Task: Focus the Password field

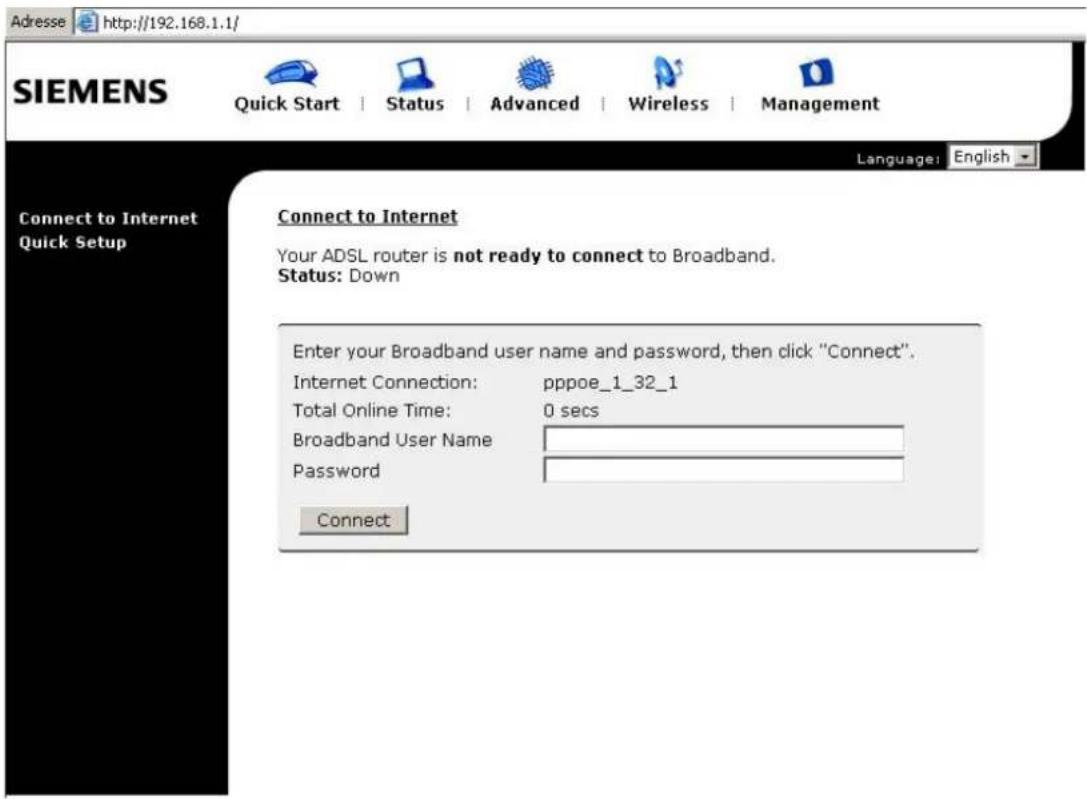Action: (724, 470)
